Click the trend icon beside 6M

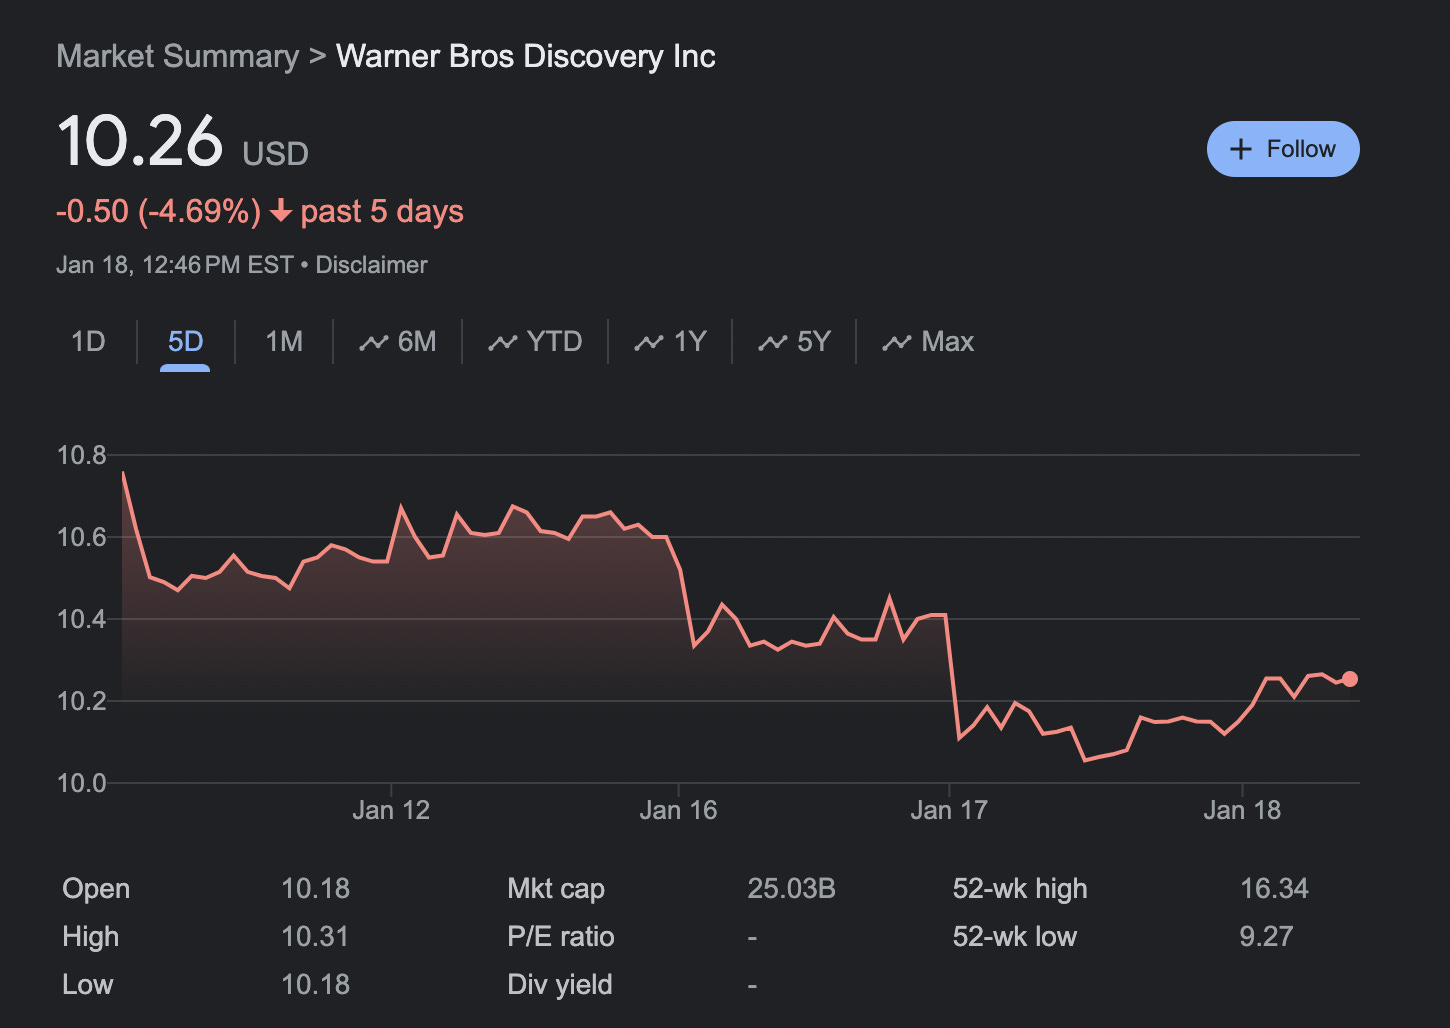tap(374, 343)
